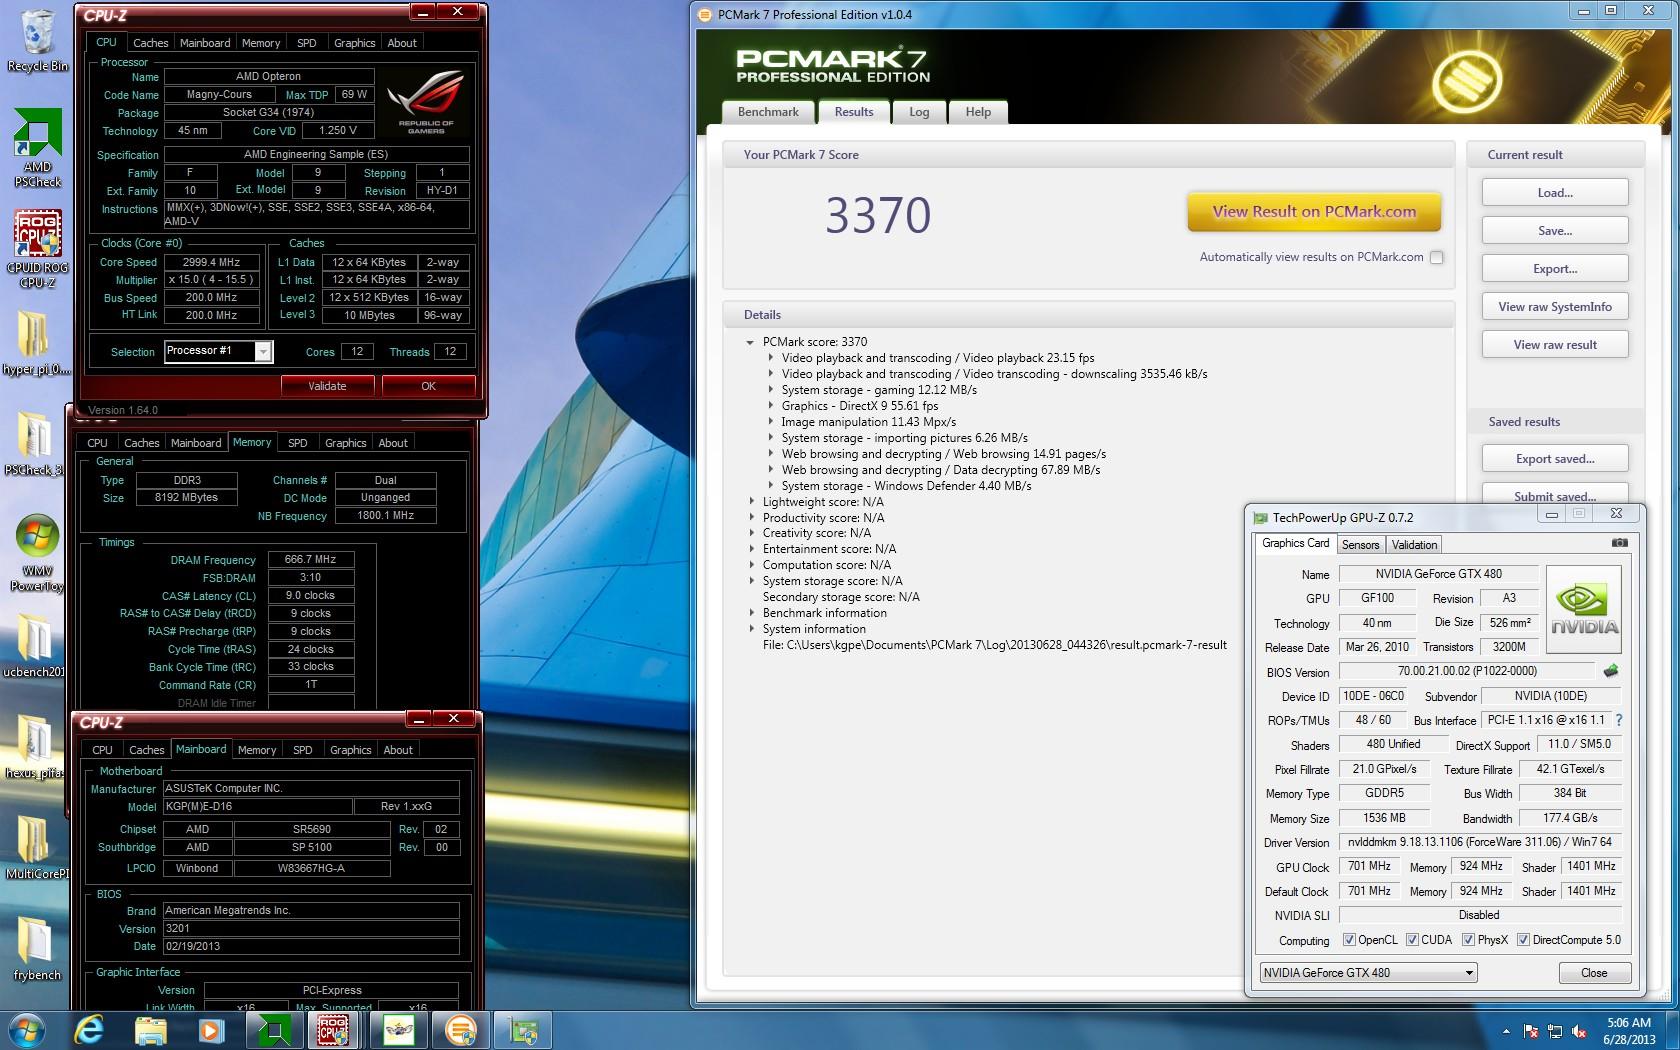Screen dimensions: 1680x1050
Task: Open Windows Explorer from the taskbar
Action: pyautogui.click(x=150, y=1030)
